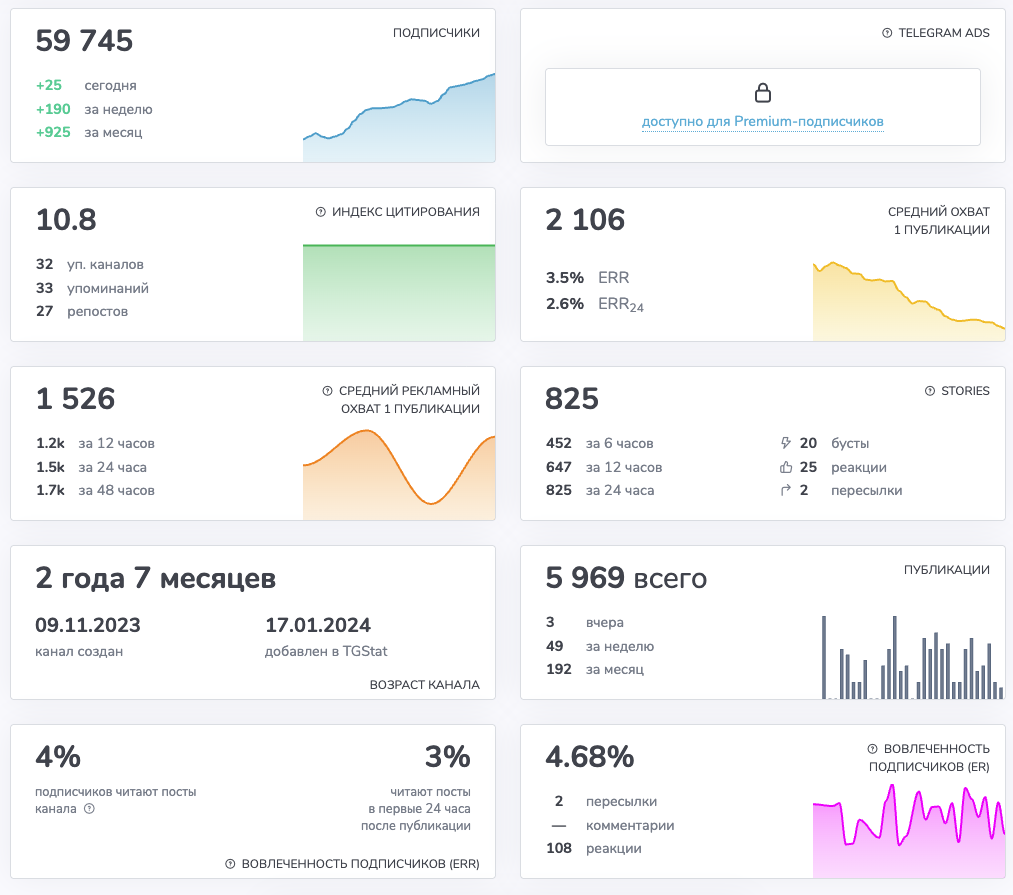The width and height of the screenshot is (1013, 895).
Task: Click the '192 за месяц' row
Action: (595, 669)
